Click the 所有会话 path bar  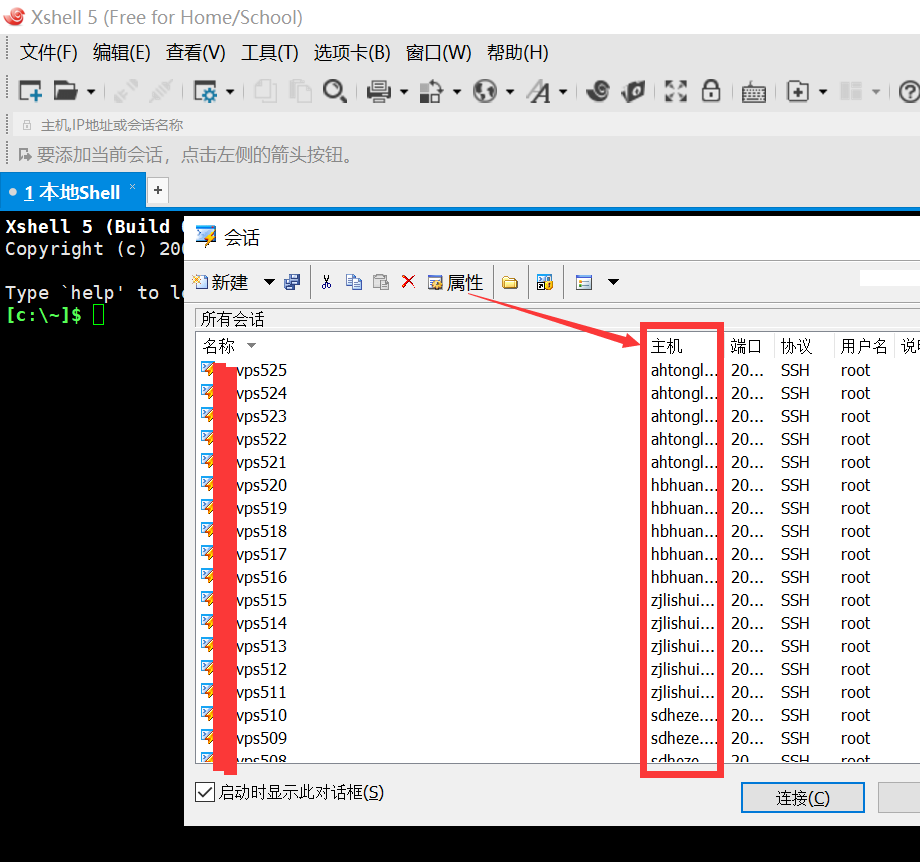pyautogui.click(x=557, y=319)
